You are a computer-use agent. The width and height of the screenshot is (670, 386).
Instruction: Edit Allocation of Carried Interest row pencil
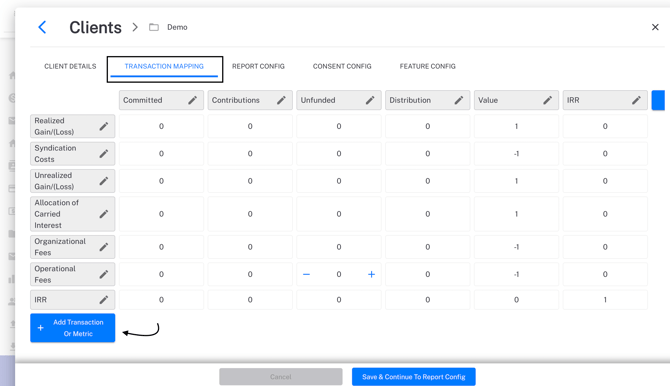104,214
